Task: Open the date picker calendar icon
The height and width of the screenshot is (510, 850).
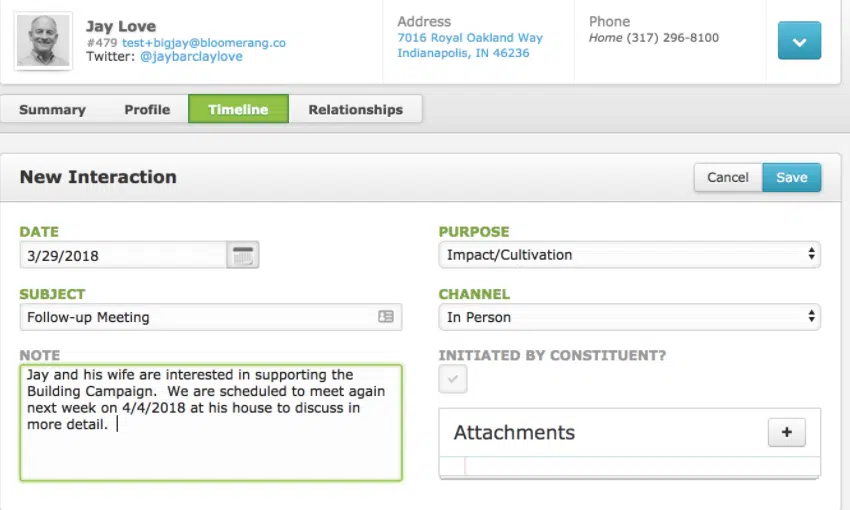Action: click(x=242, y=255)
